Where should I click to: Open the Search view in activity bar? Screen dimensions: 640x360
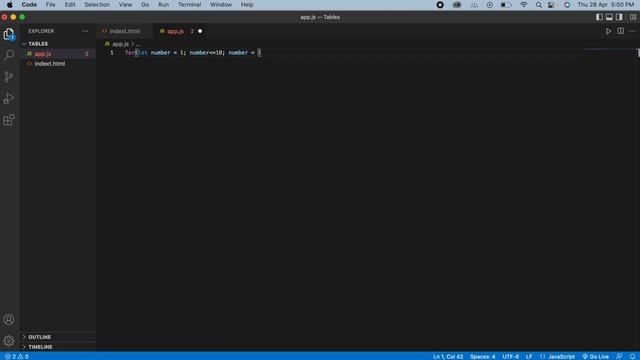[9, 55]
